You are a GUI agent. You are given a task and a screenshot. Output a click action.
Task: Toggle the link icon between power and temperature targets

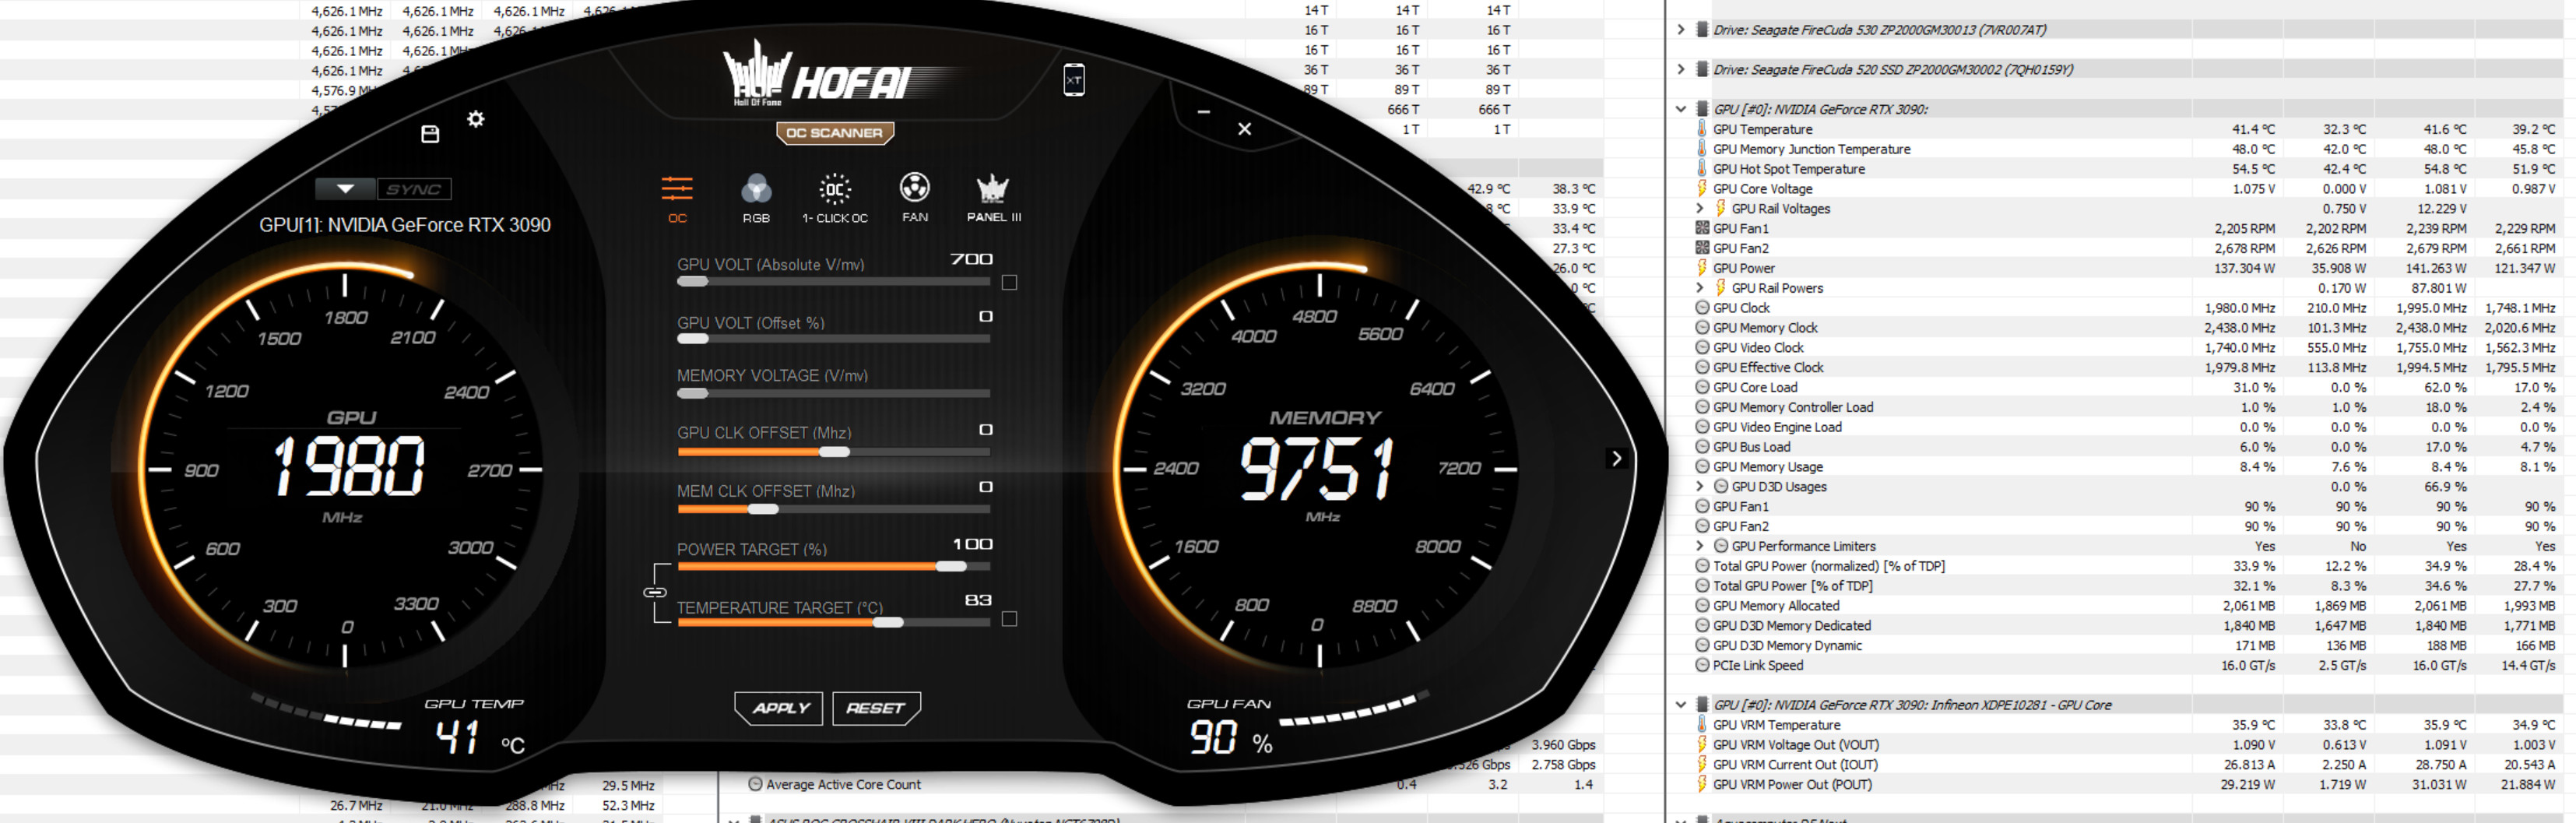pyautogui.click(x=655, y=592)
